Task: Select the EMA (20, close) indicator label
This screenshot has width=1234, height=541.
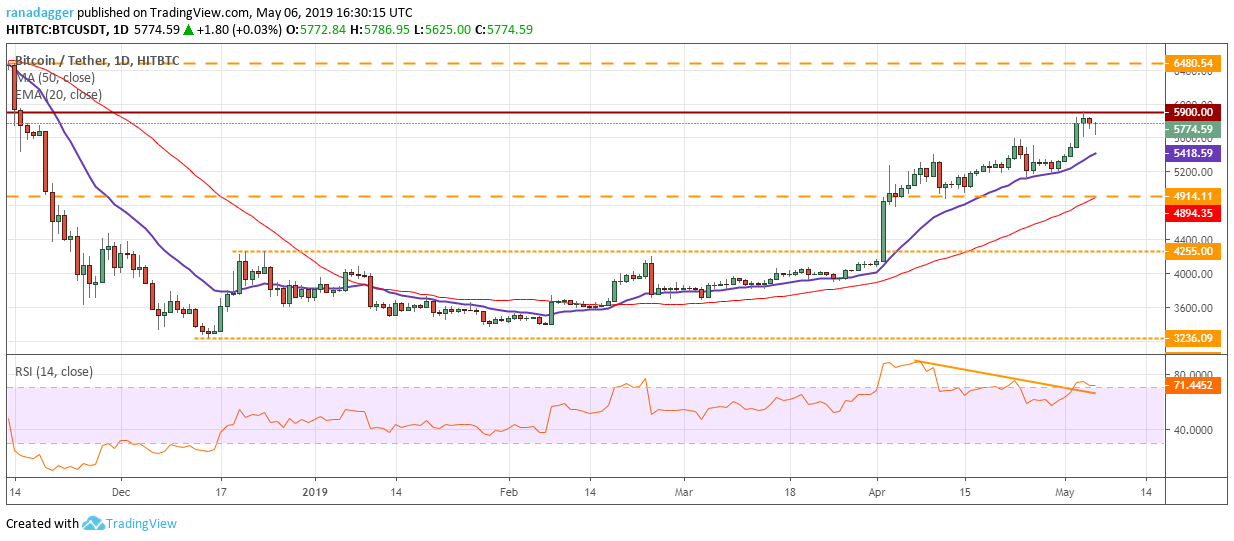Action: (57, 95)
